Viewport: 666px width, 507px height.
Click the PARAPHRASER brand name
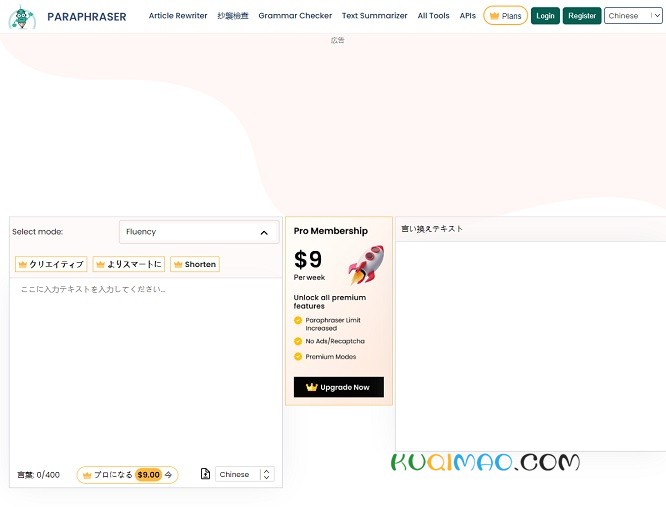tap(87, 17)
